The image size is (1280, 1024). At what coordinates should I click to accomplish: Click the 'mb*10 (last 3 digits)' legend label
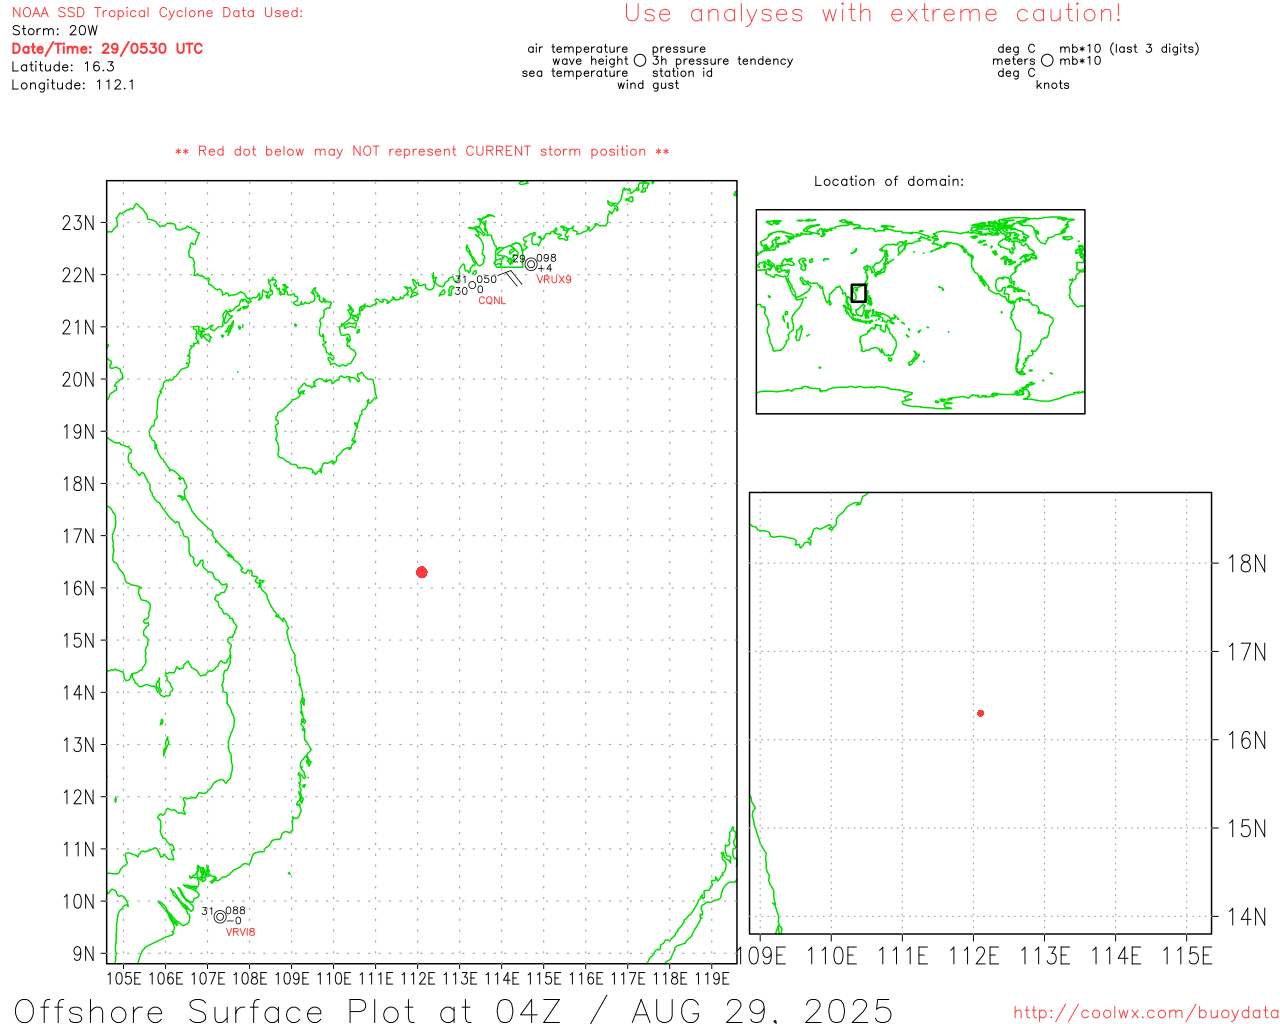1129,49
